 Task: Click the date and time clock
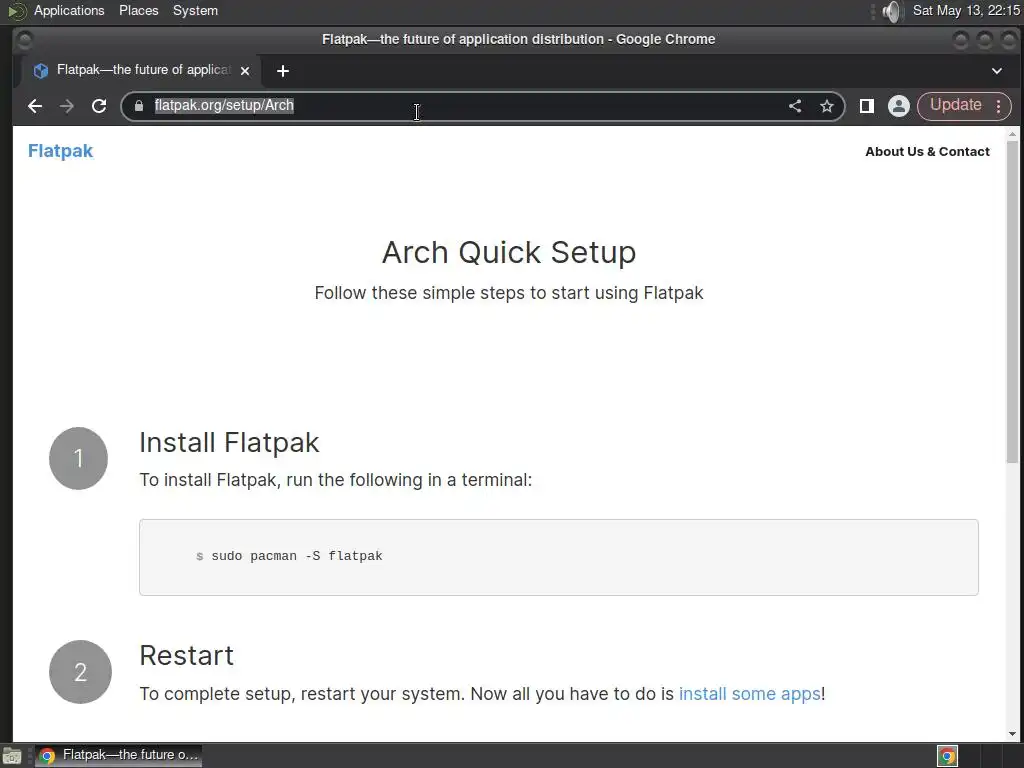pyautogui.click(x=966, y=10)
